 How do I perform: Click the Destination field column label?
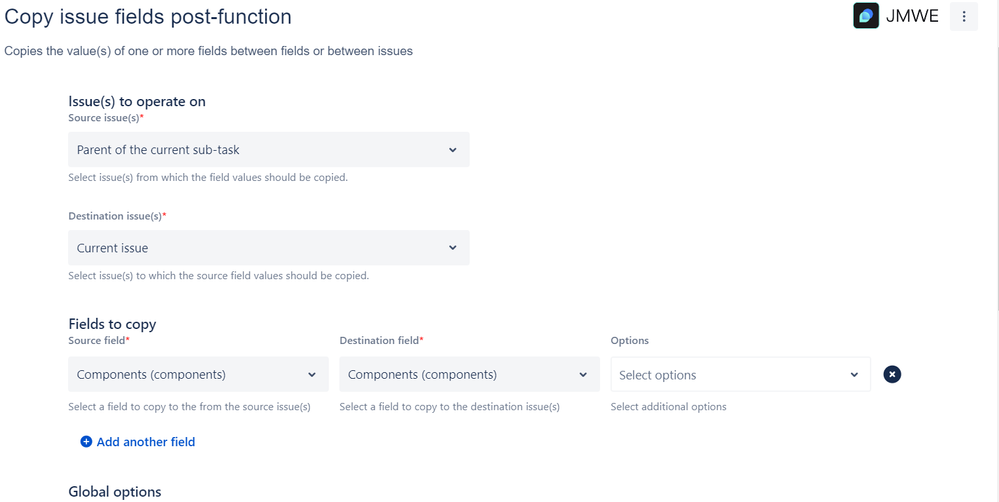coord(379,341)
